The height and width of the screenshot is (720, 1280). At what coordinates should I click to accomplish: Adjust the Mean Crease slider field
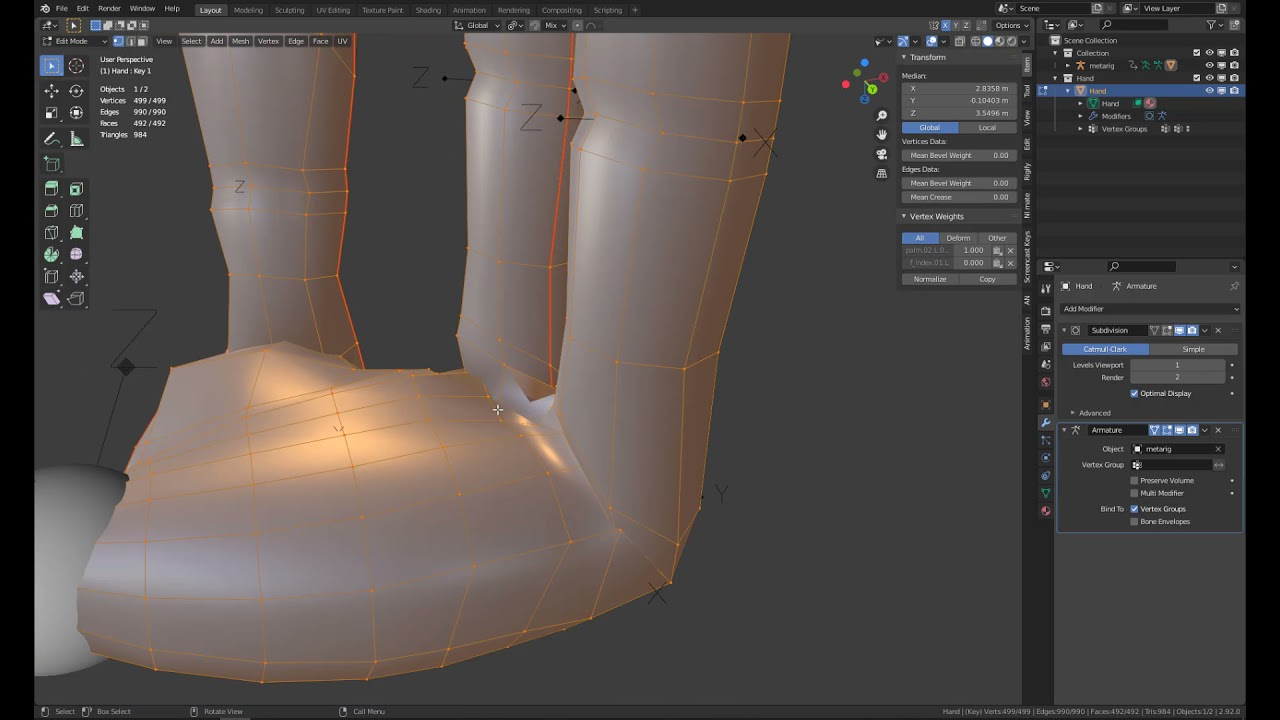[958, 197]
